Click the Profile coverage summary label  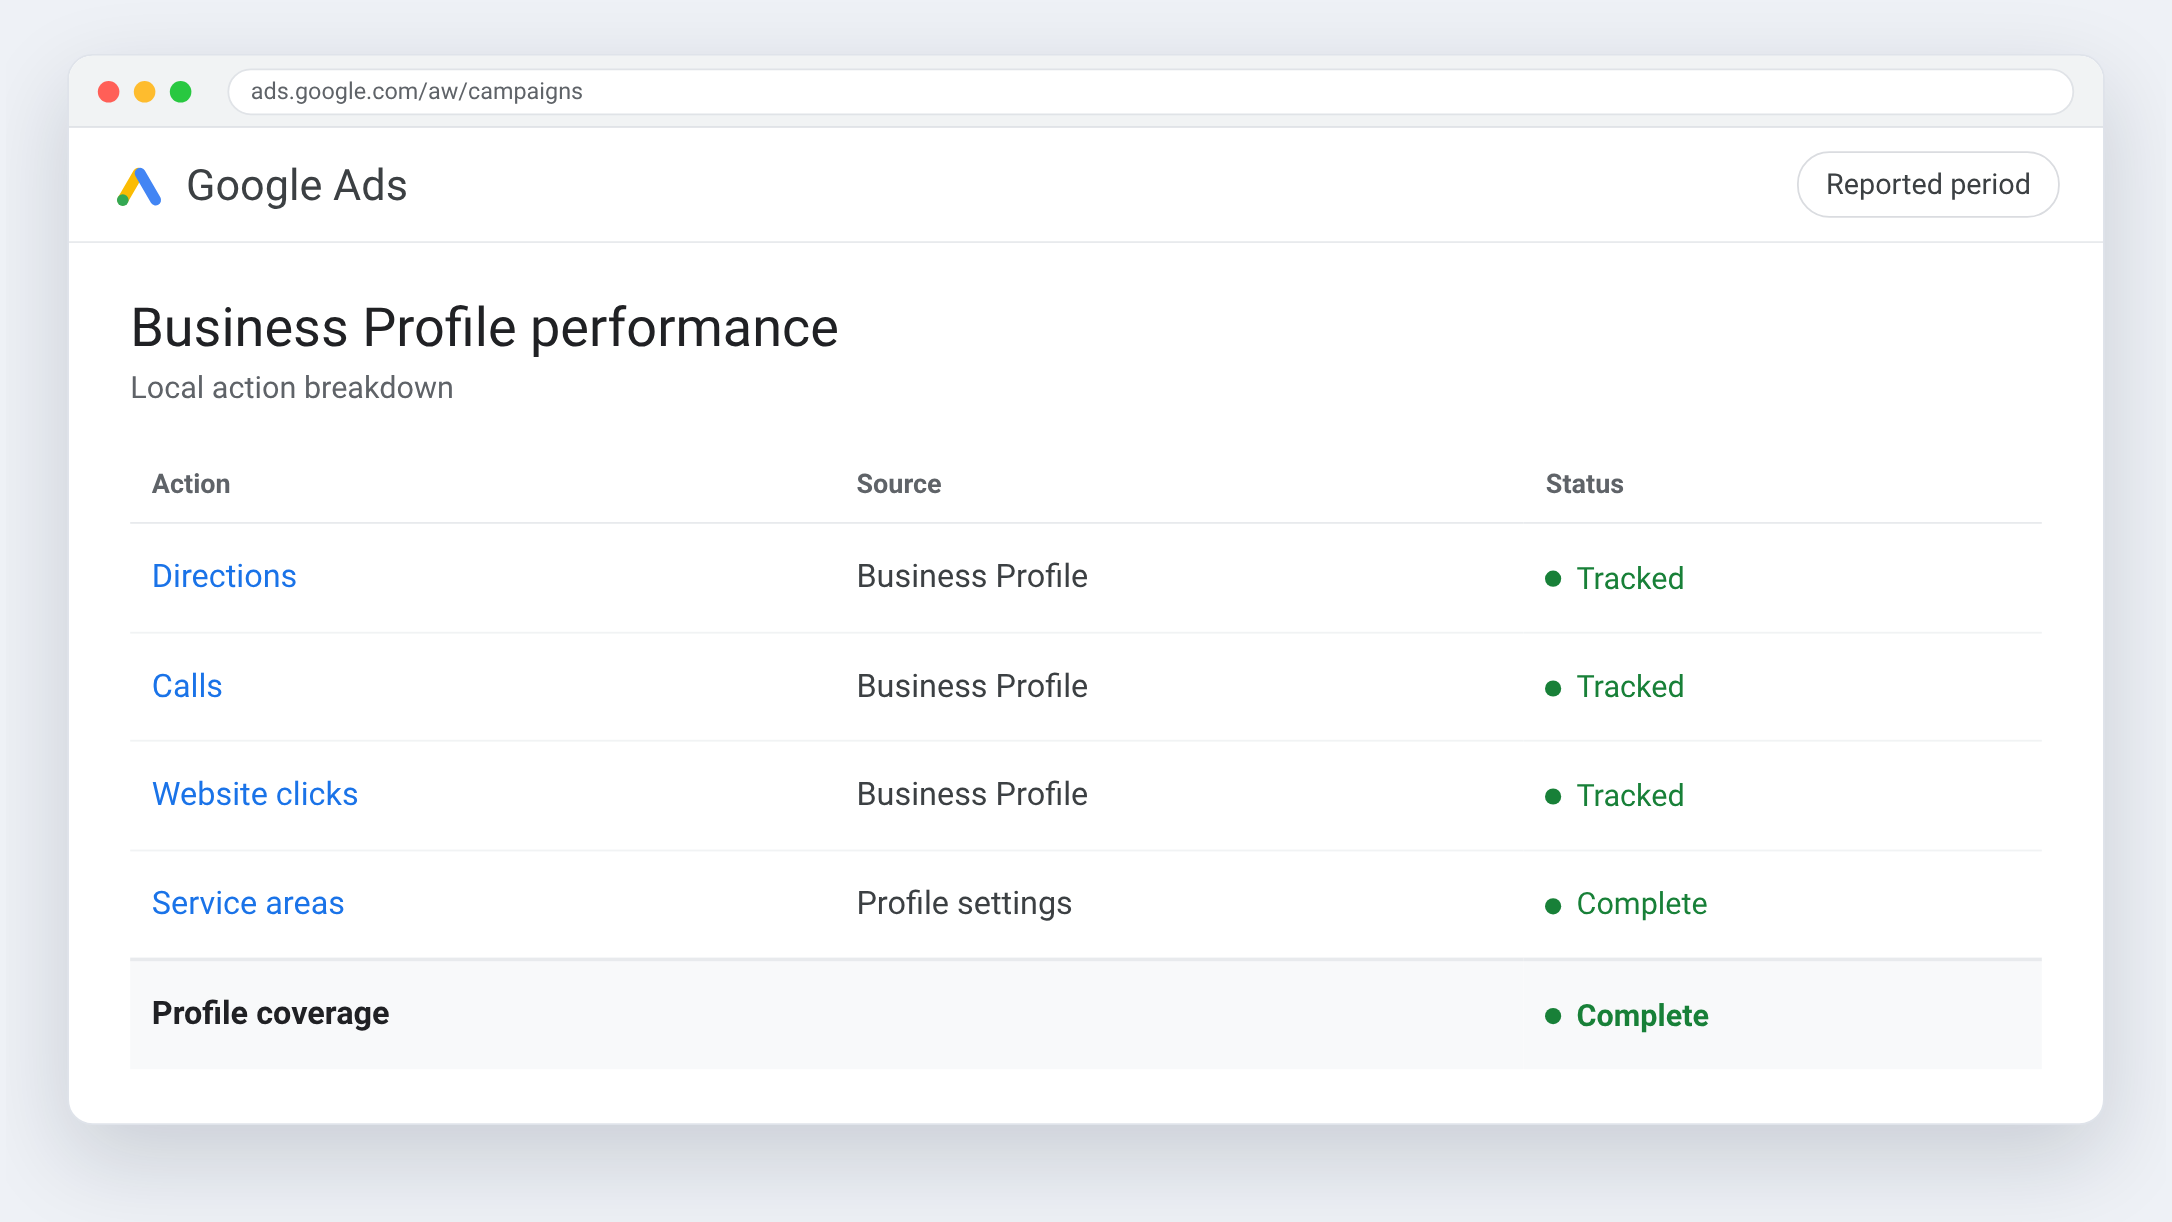270,1013
